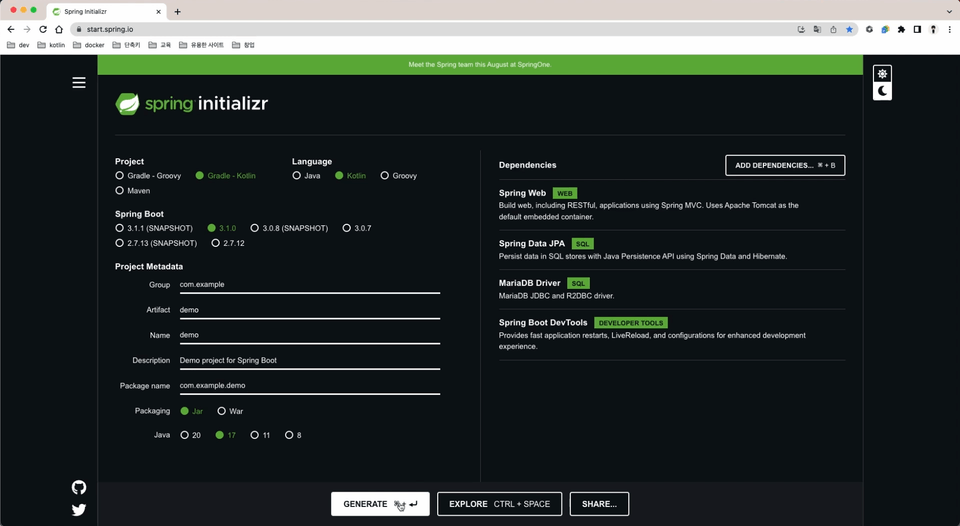Viewport: 960px width, 526px height.
Task: Select Gradle - Groovy project type
Action: click(x=149, y=176)
